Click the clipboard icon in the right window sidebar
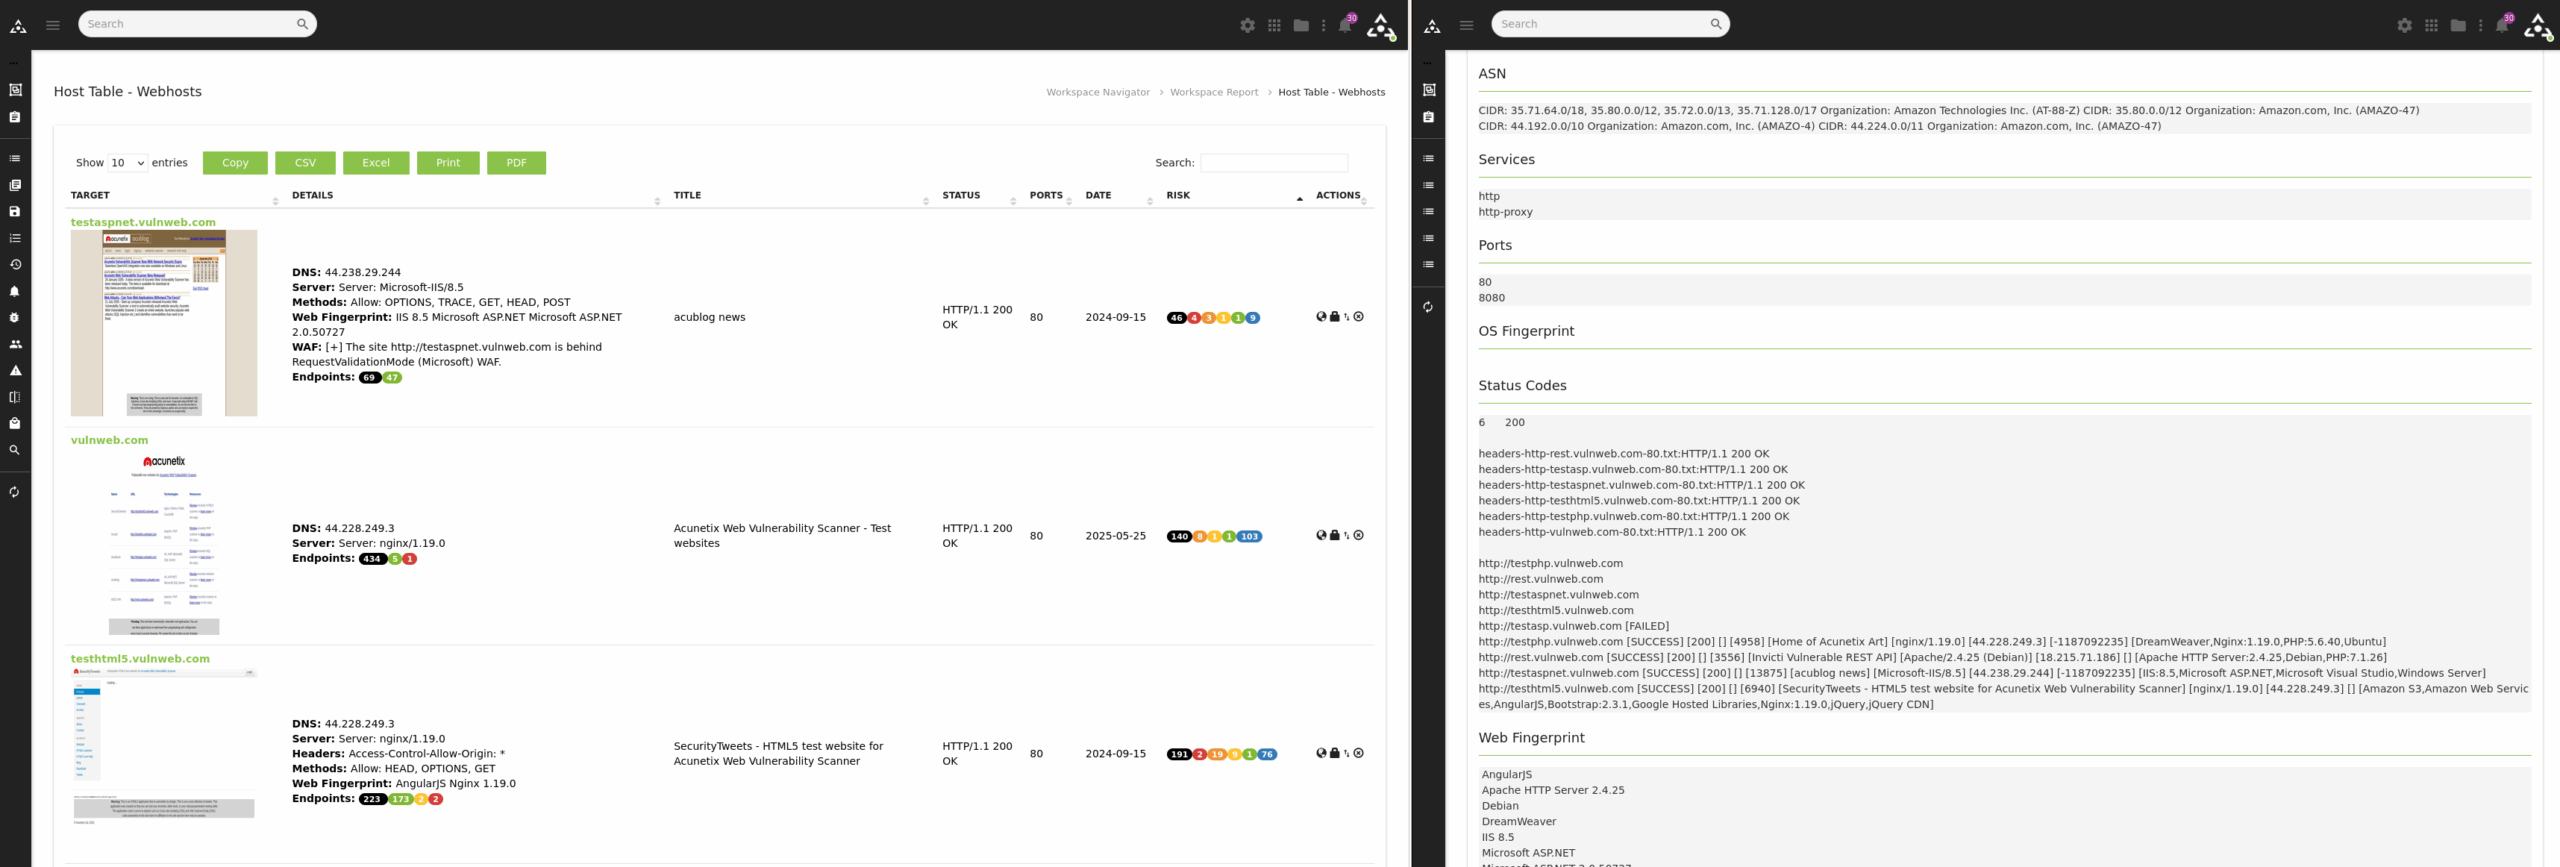 (x=1428, y=117)
